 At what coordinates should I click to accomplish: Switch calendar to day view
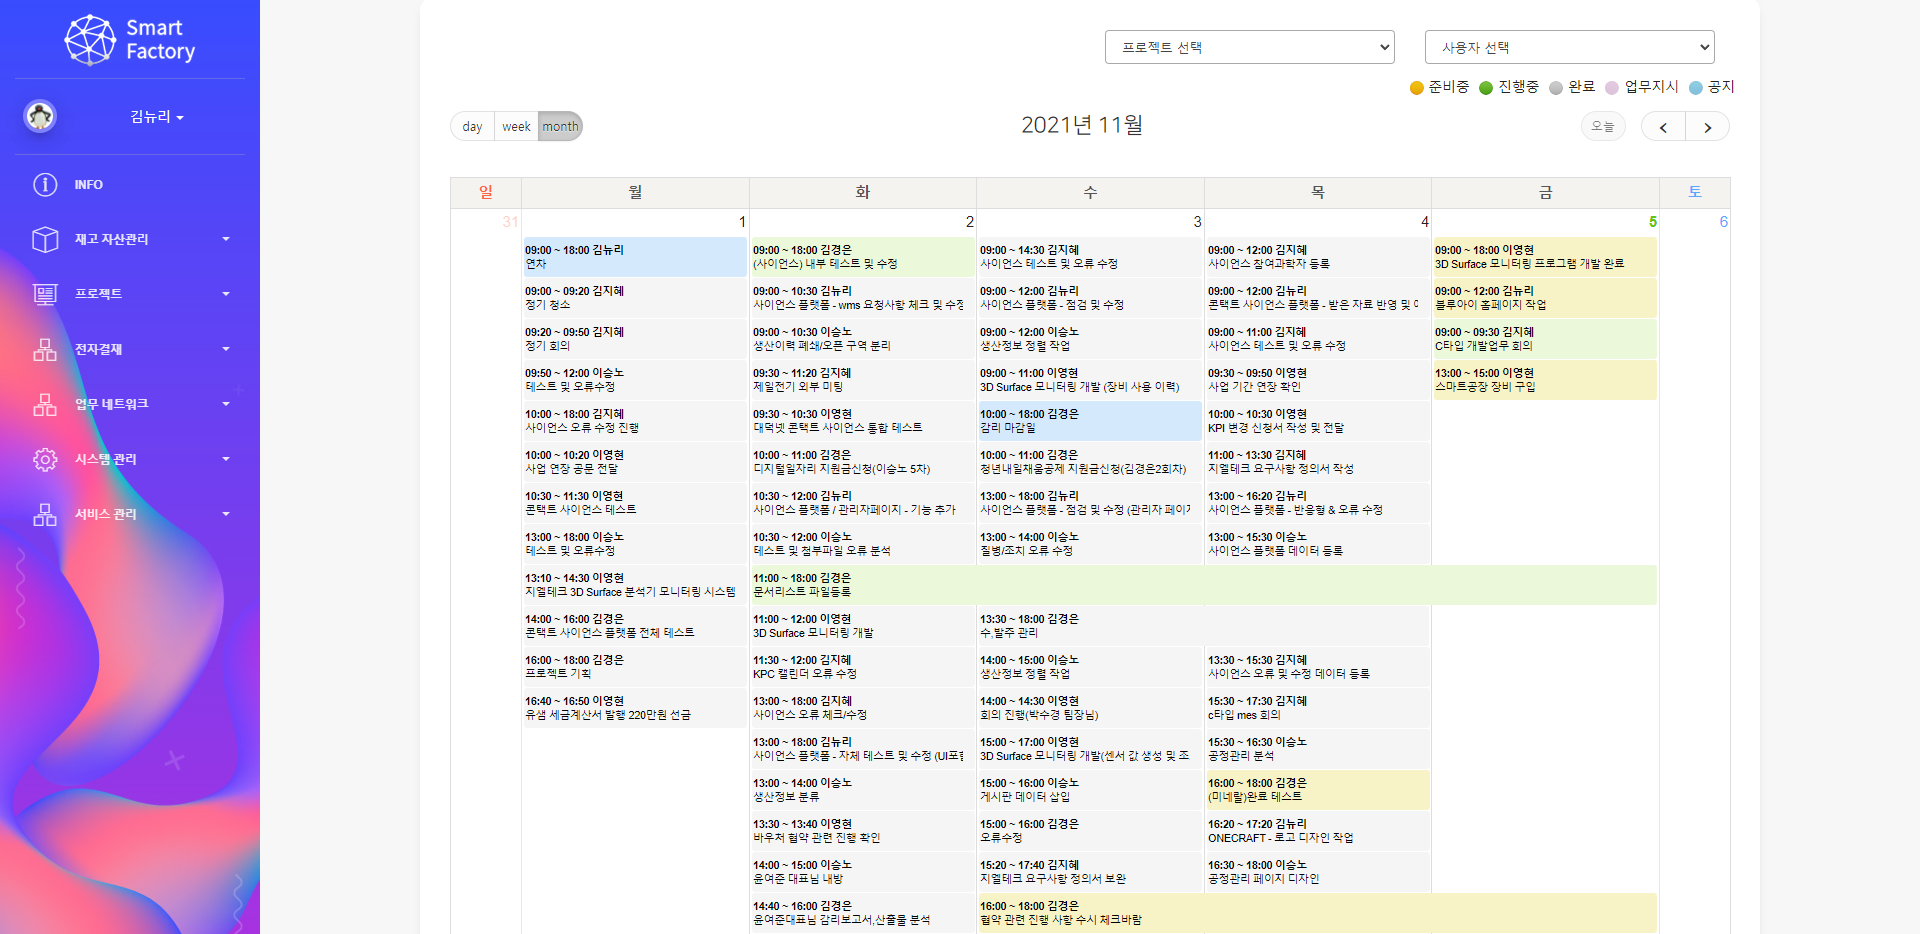click(472, 127)
